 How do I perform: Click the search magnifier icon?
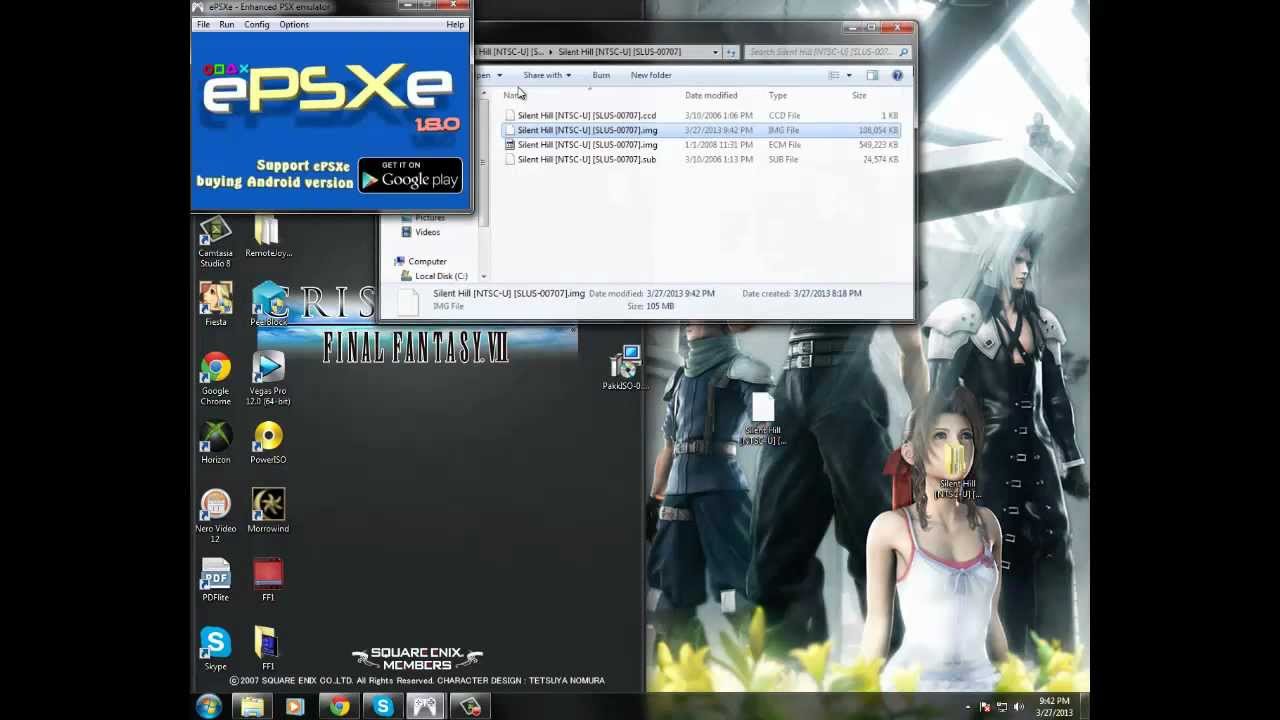tap(904, 52)
